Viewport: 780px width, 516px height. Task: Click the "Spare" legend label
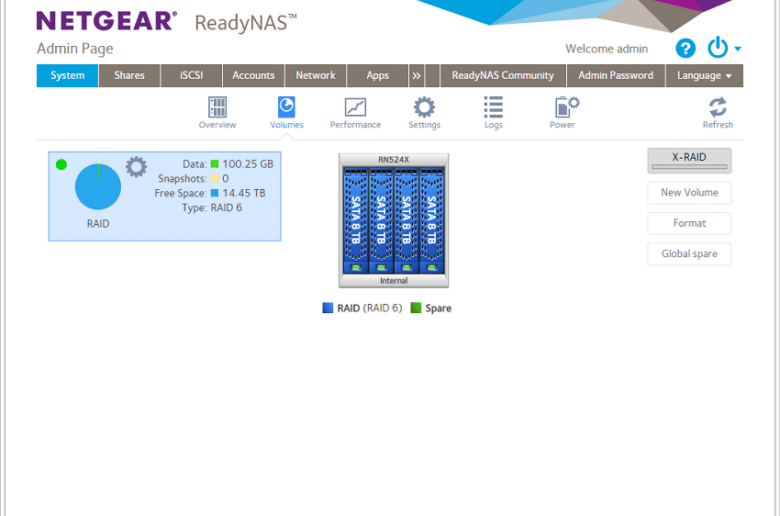(438, 309)
